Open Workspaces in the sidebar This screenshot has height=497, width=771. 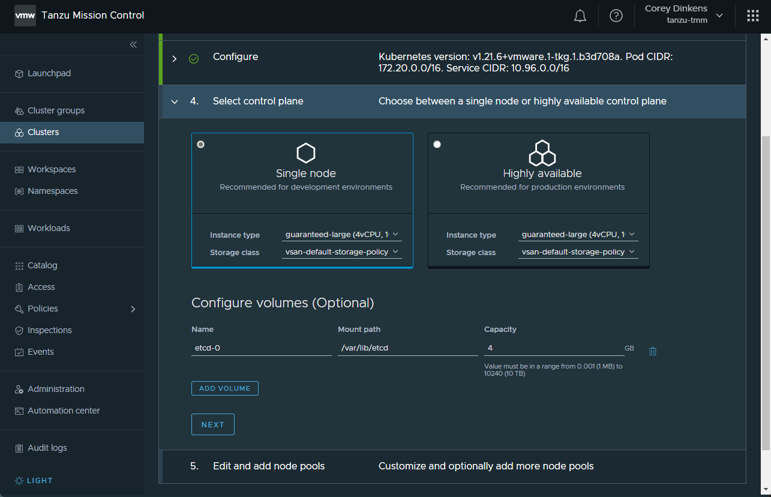[x=52, y=170]
